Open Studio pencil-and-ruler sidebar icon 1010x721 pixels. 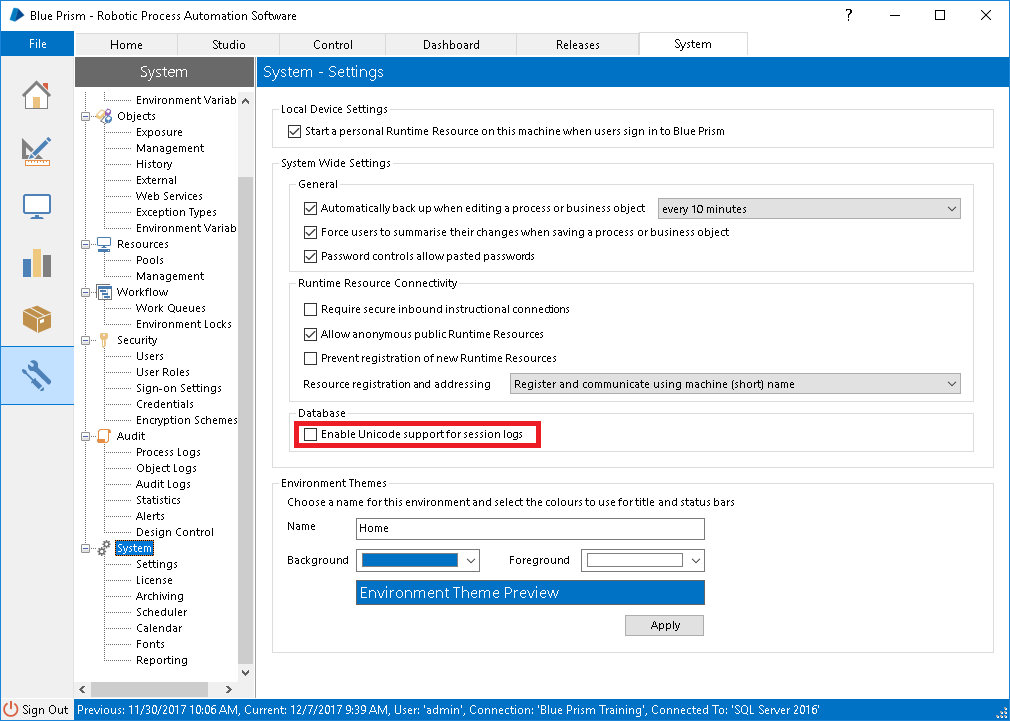[x=36, y=151]
